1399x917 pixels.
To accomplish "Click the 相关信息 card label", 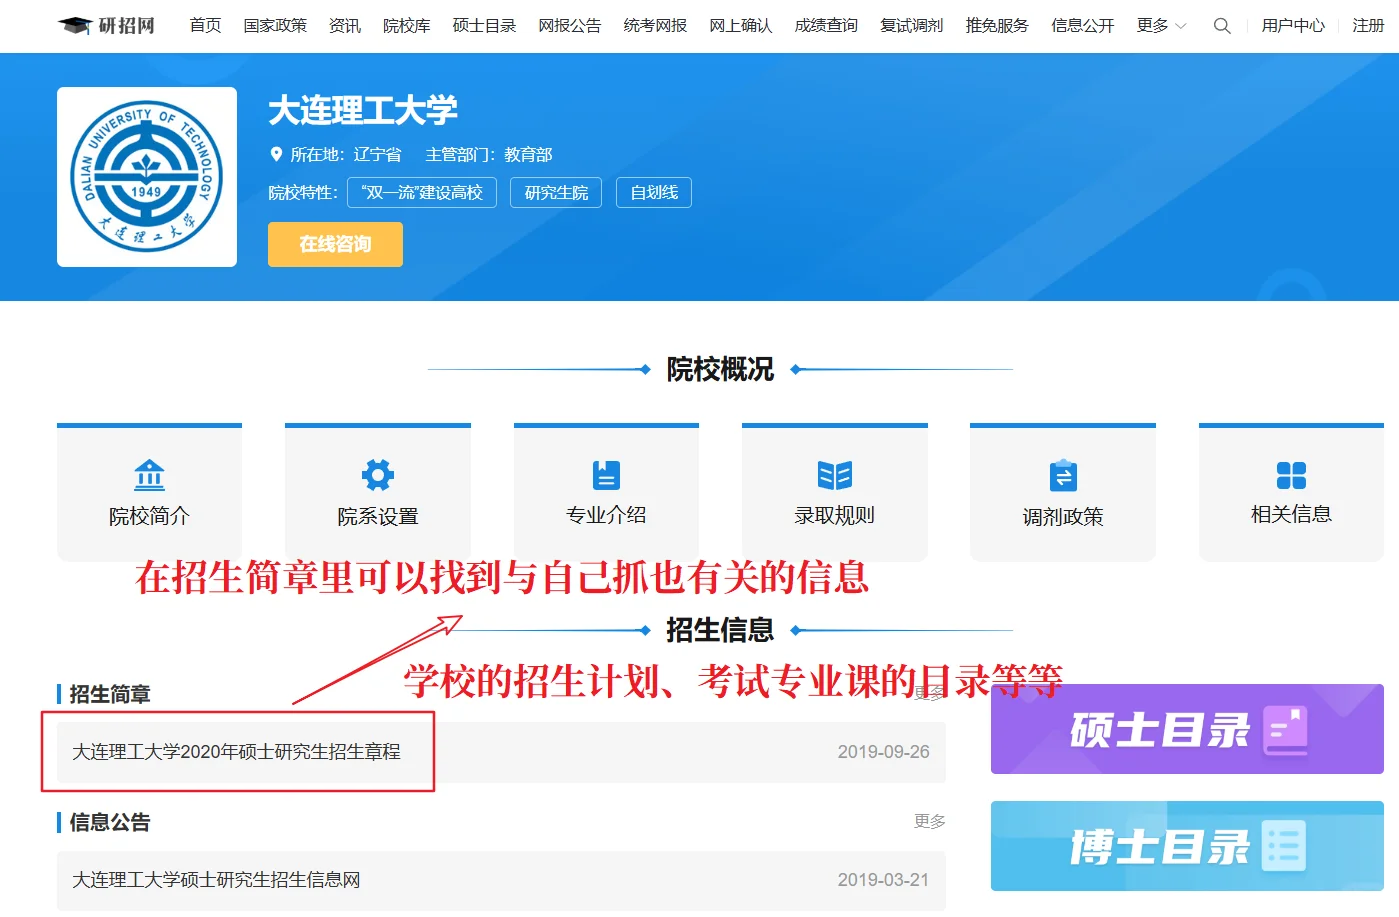I will (x=1291, y=514).
